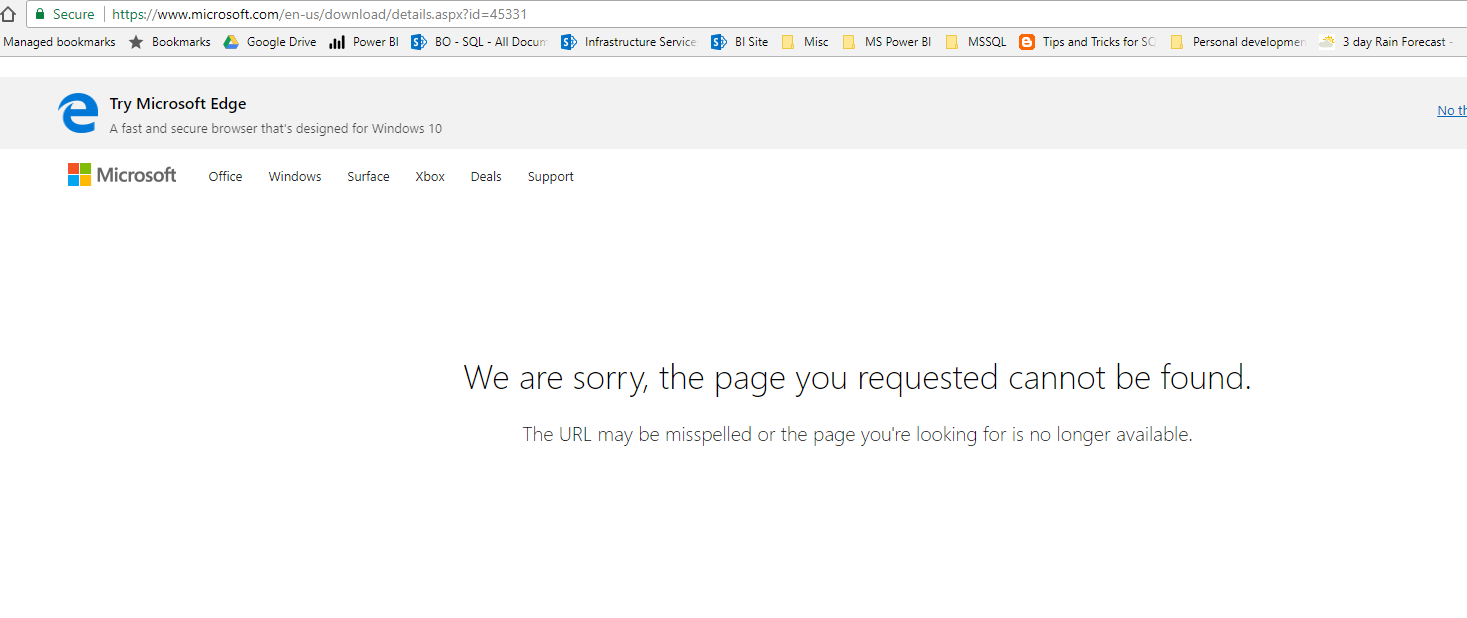The width and height of the screenshot is (1467, 618).
Task: Click the Google Drive bookmark icon
Action: coord(231,42)
